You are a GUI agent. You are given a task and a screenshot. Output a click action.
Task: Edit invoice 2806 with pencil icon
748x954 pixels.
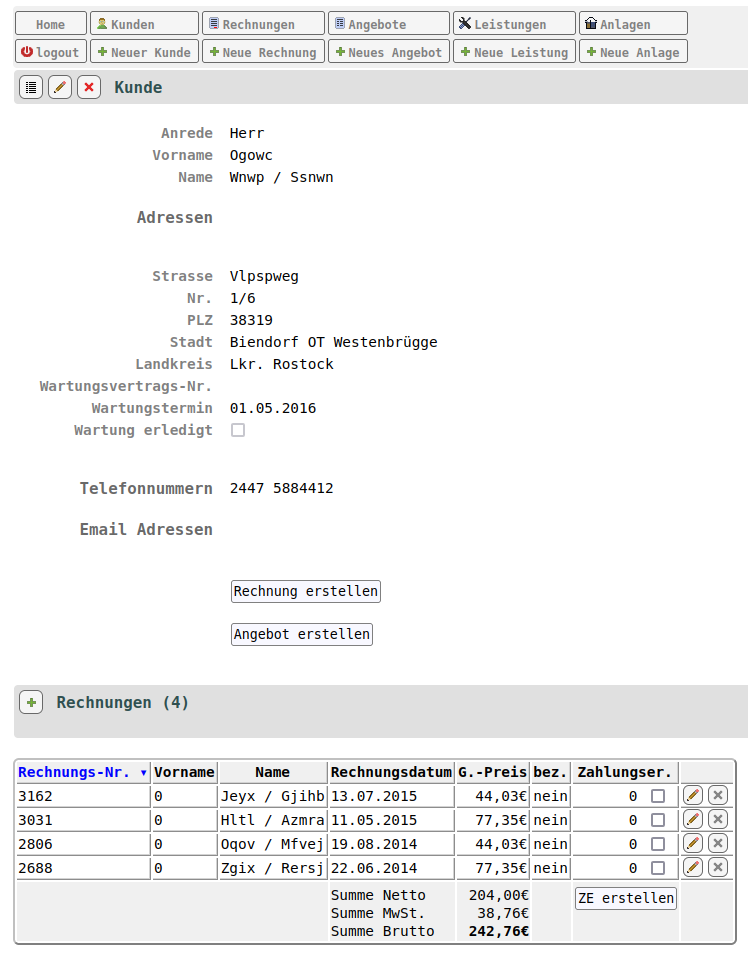coord(693,843)
